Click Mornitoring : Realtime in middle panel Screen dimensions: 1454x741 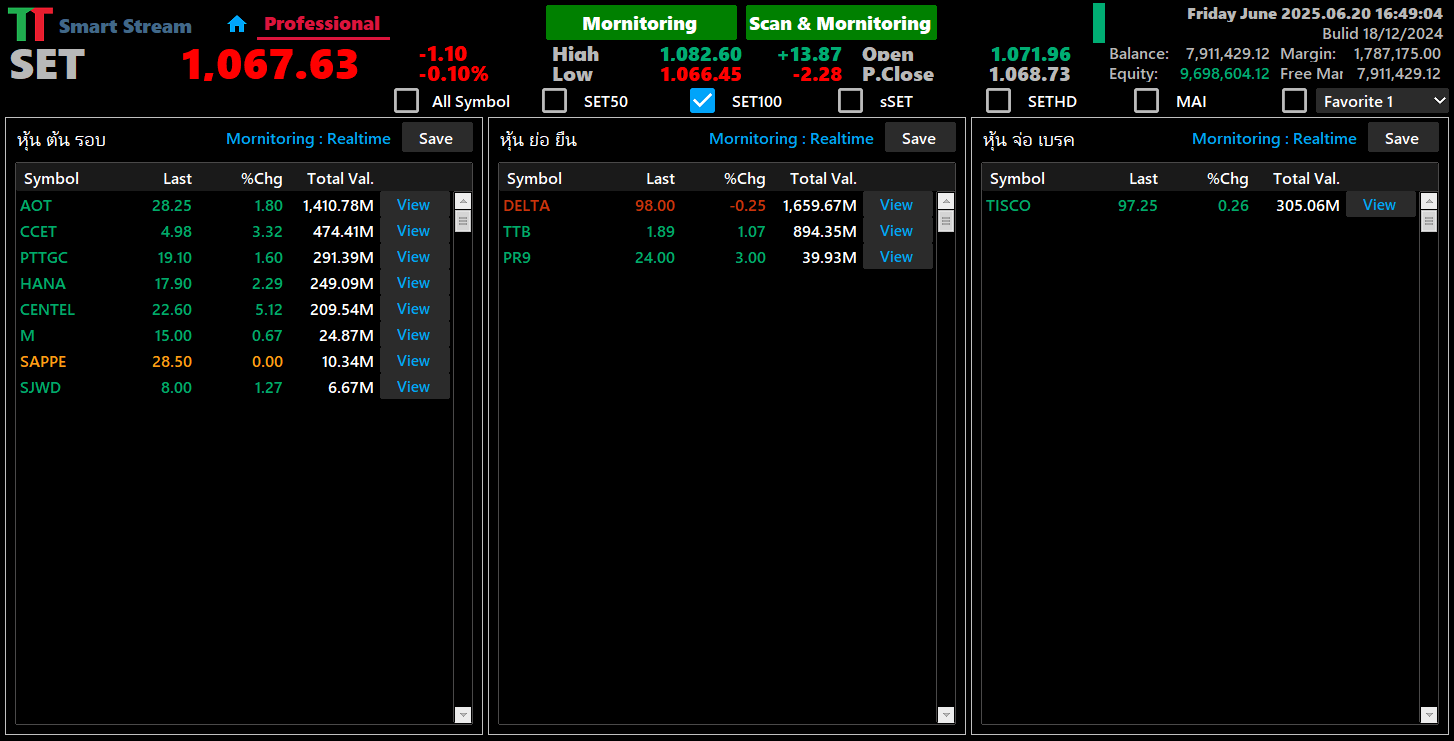point(791,139)
